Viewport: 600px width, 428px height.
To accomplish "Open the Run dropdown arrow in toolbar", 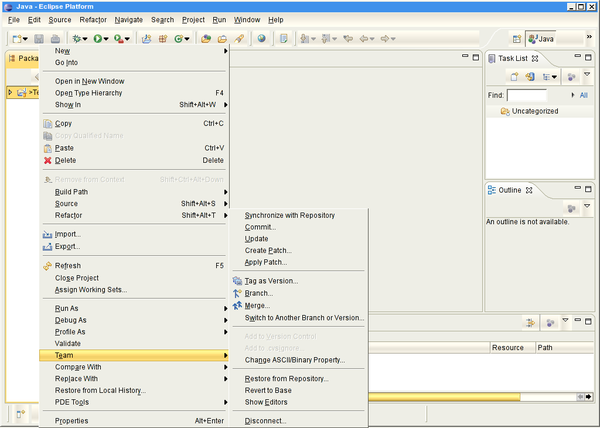I will point(106,39).
